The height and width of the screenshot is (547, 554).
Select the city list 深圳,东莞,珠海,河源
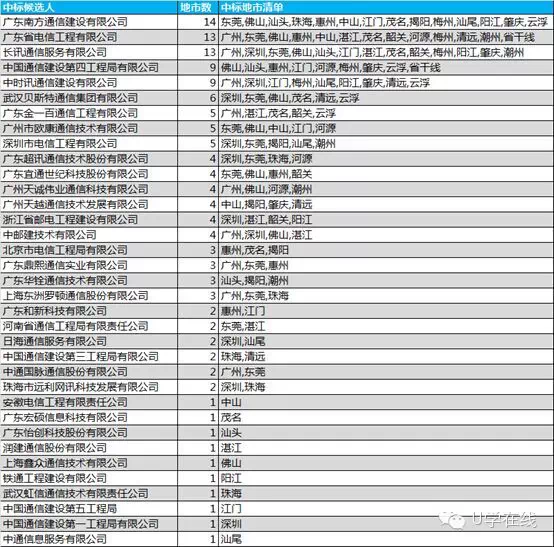pyautogui.click(x=386, y=159)
